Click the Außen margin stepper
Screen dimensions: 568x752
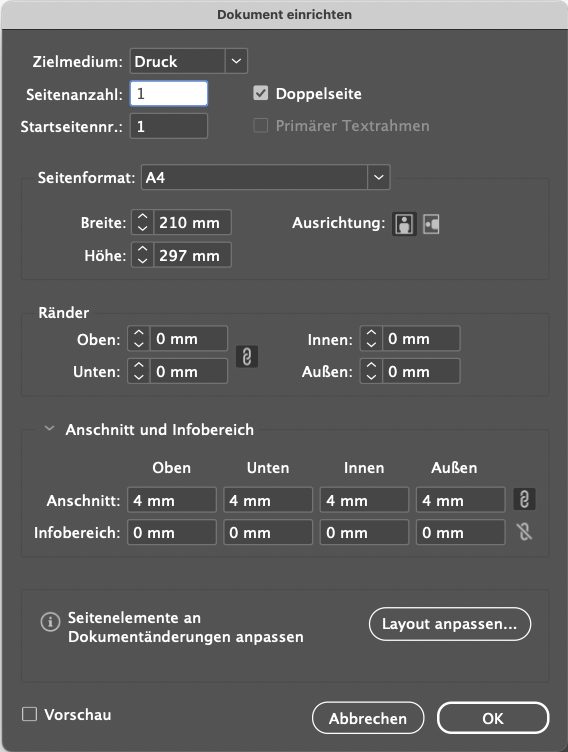[371, 371]
